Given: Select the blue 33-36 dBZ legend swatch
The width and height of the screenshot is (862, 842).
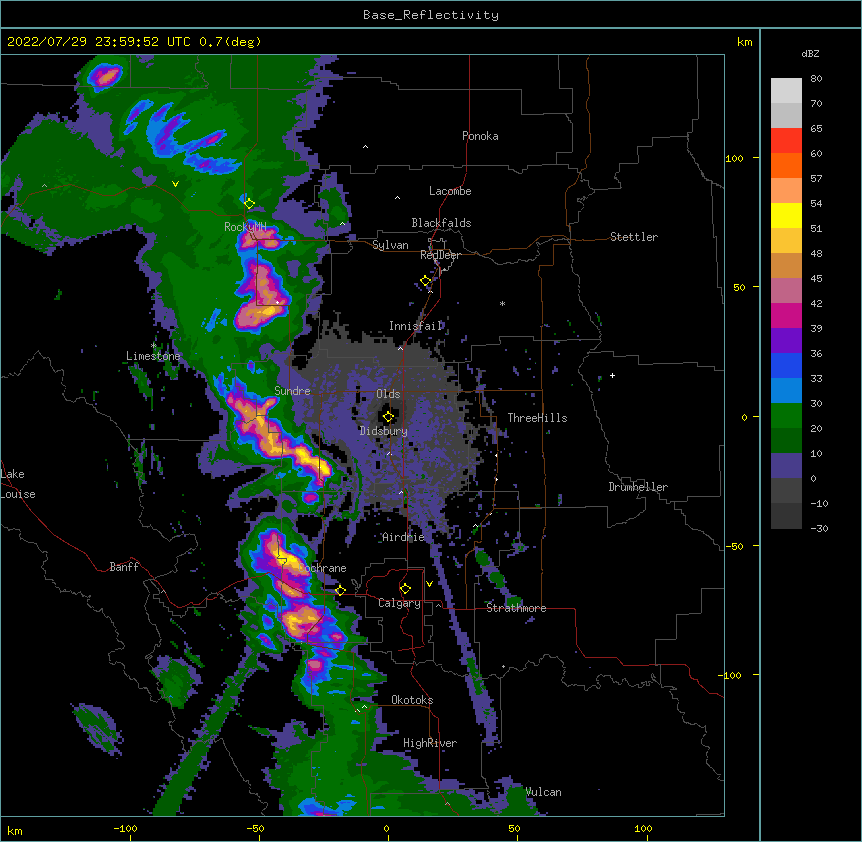Looking at the screenshot, I should (786, 365).
